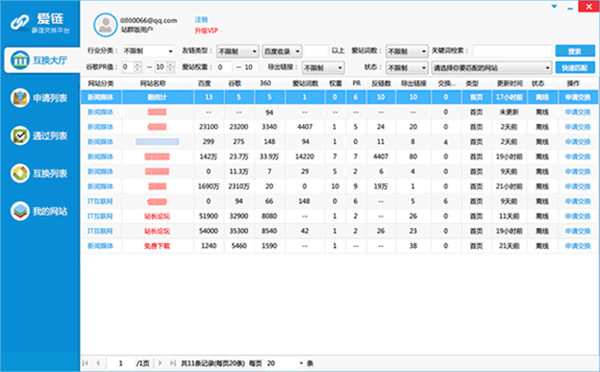
Task: Open the 状态 filter dropdown
Action: point(406,68)
